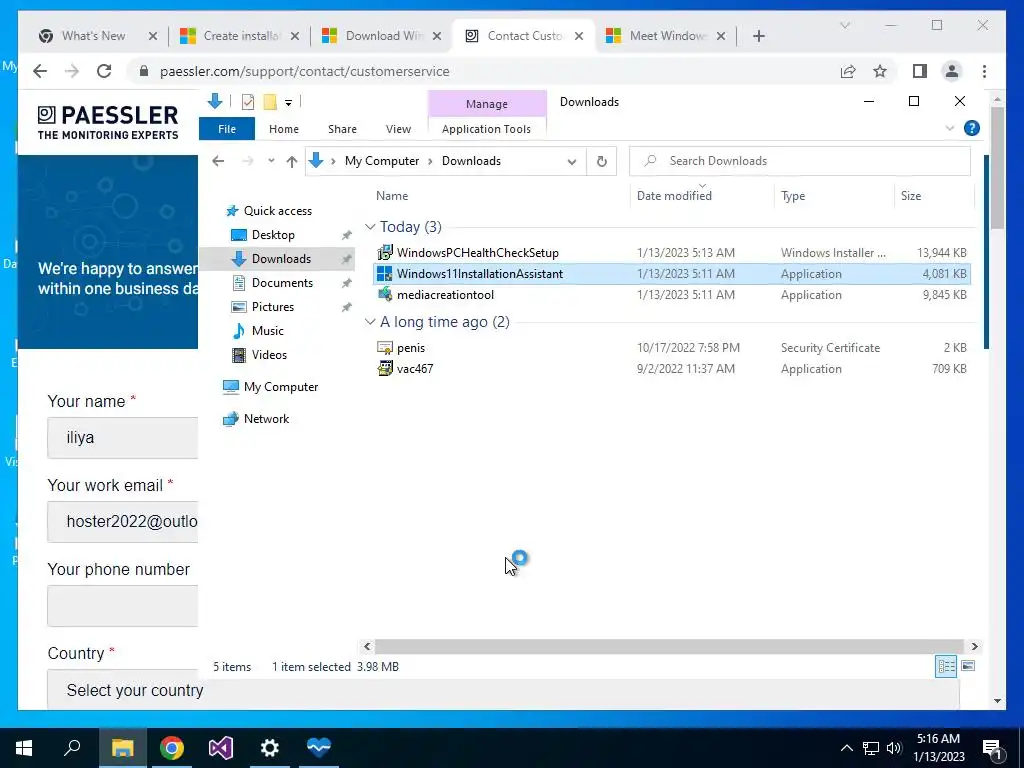Open Visual Studio from the taskbar
This screenshot has width=1024, height=768.
[221, 748]
